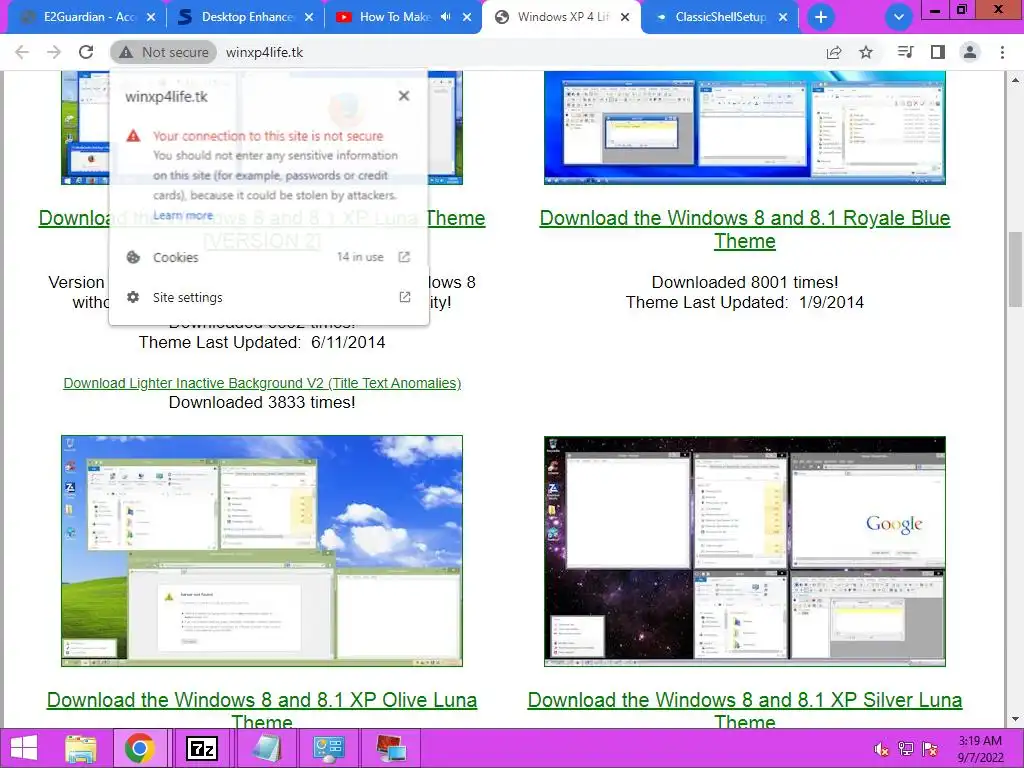1024x768 pixels.
Task: Click the cookie icon in the popup
Action: pos(133,257)
